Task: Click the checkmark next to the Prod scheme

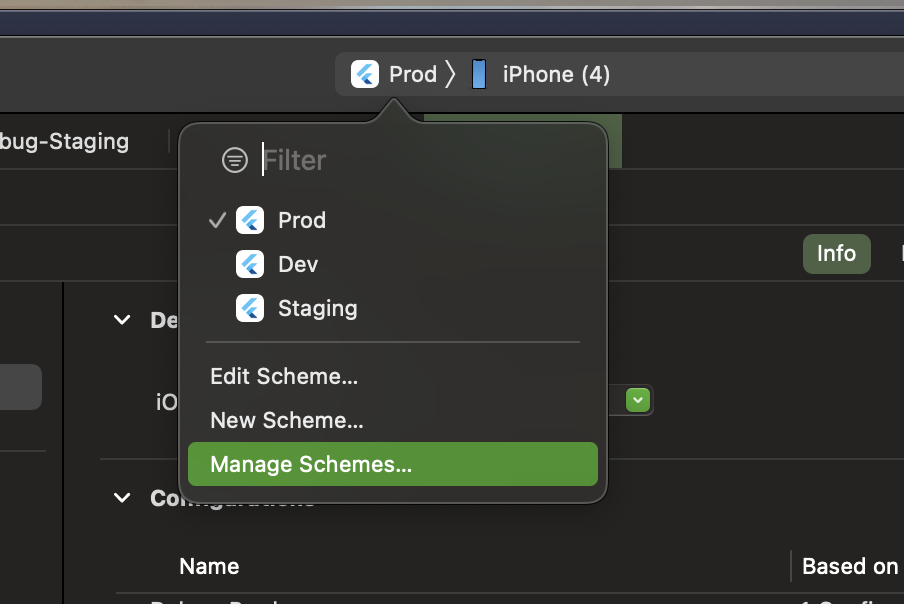Action: (217, 220)
